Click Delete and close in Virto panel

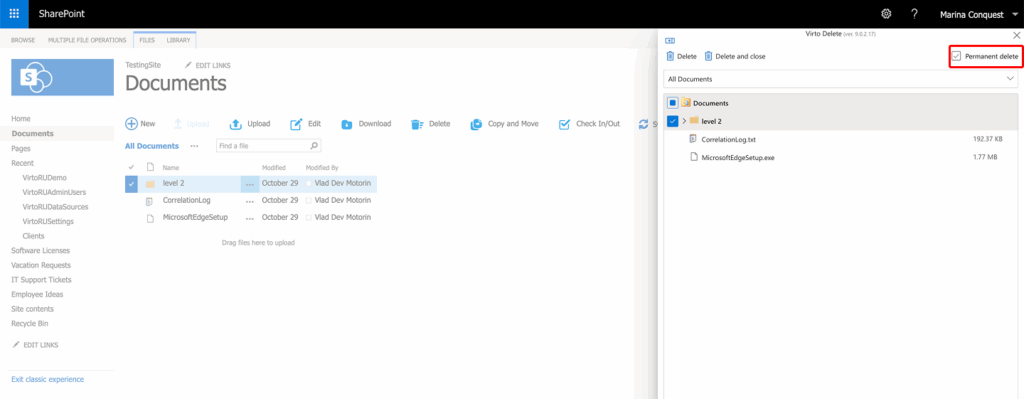pyautogui.click(x=735, y=56)
